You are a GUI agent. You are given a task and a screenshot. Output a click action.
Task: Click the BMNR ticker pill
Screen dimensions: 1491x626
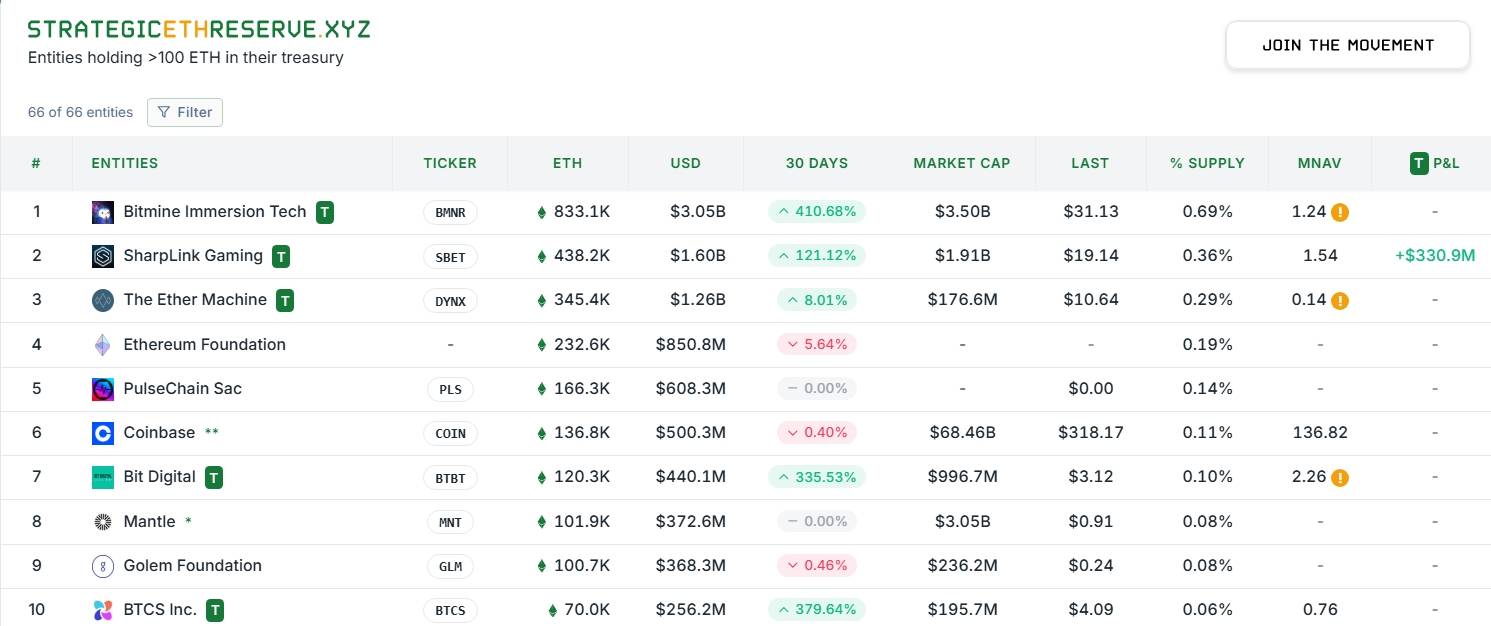tap(450, 212)
